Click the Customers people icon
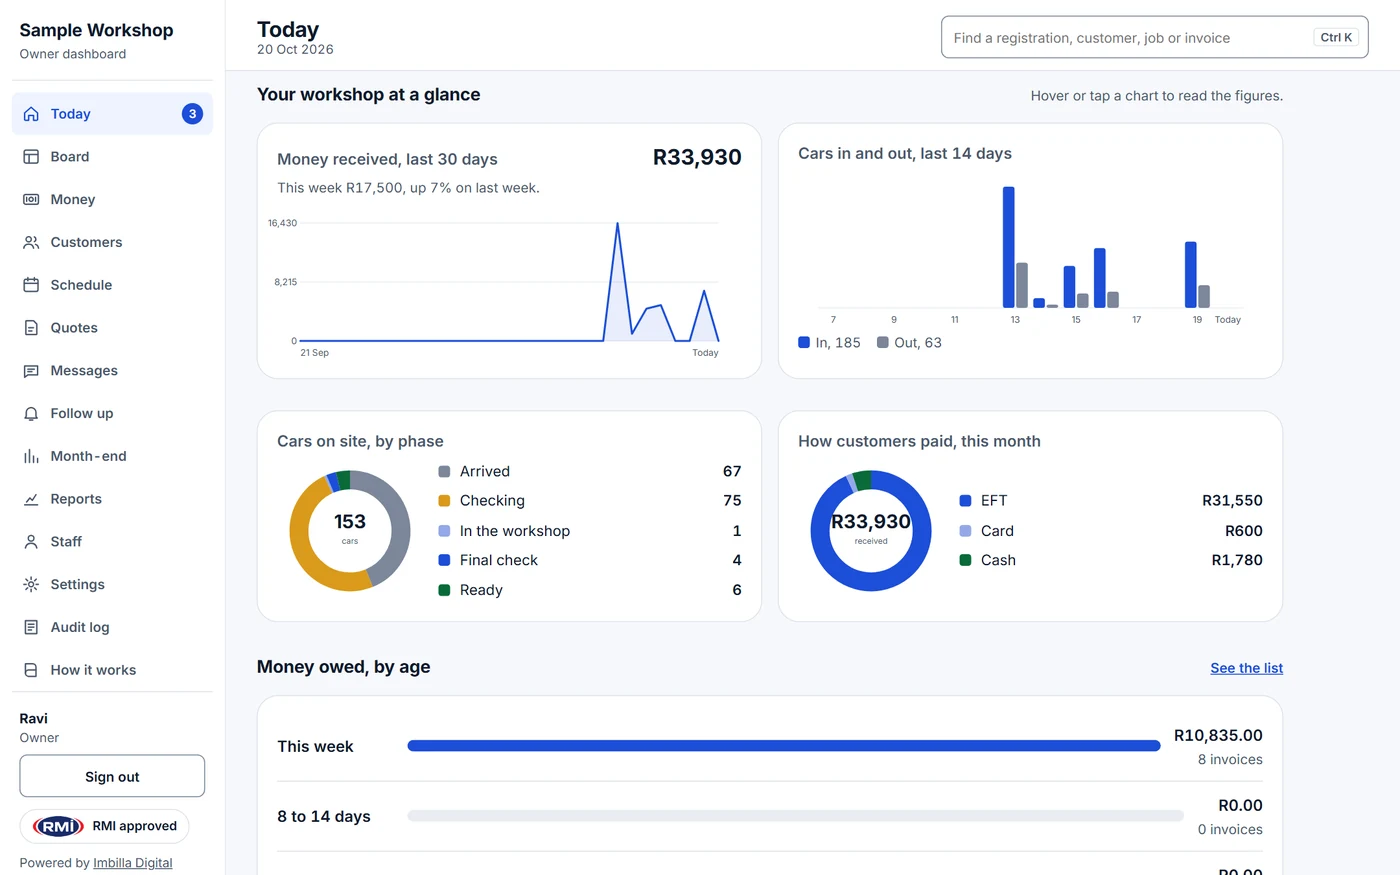Image resolution: width=1400 pixels, height=875 pixels. 31,242
